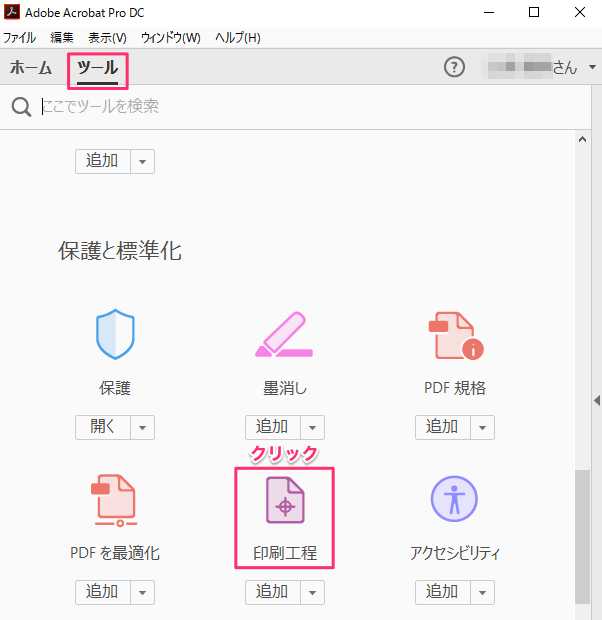
Task: Expand dropdown arrow beside 開く under 保護
Action: tap(142, 427)
